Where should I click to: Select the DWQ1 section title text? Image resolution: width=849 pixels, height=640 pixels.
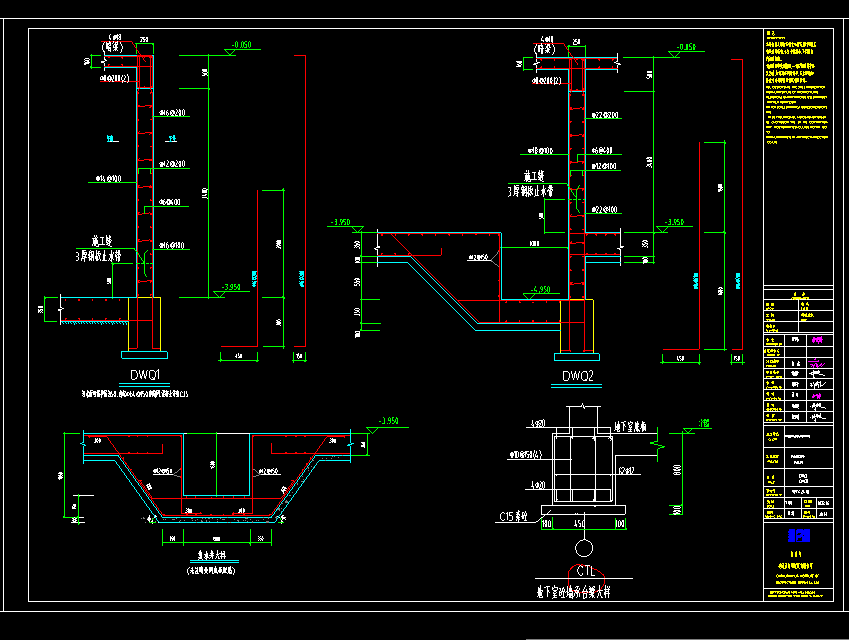[145, 375]
